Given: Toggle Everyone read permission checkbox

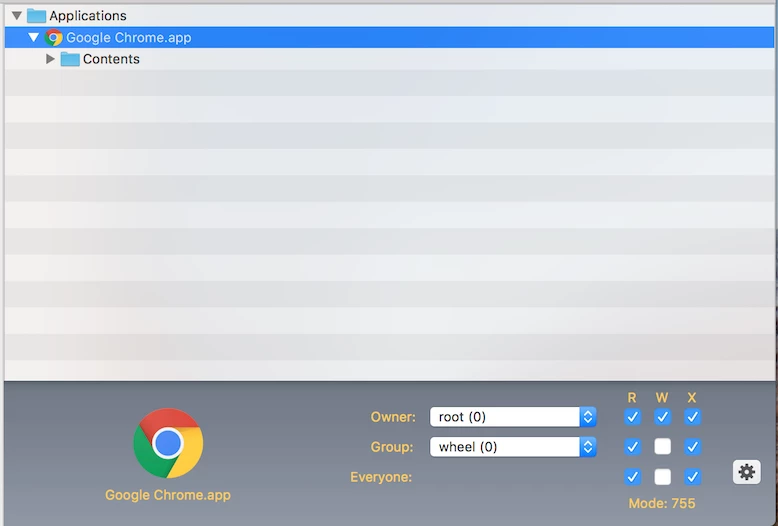Looking at the screenshot, I should 633,477.
